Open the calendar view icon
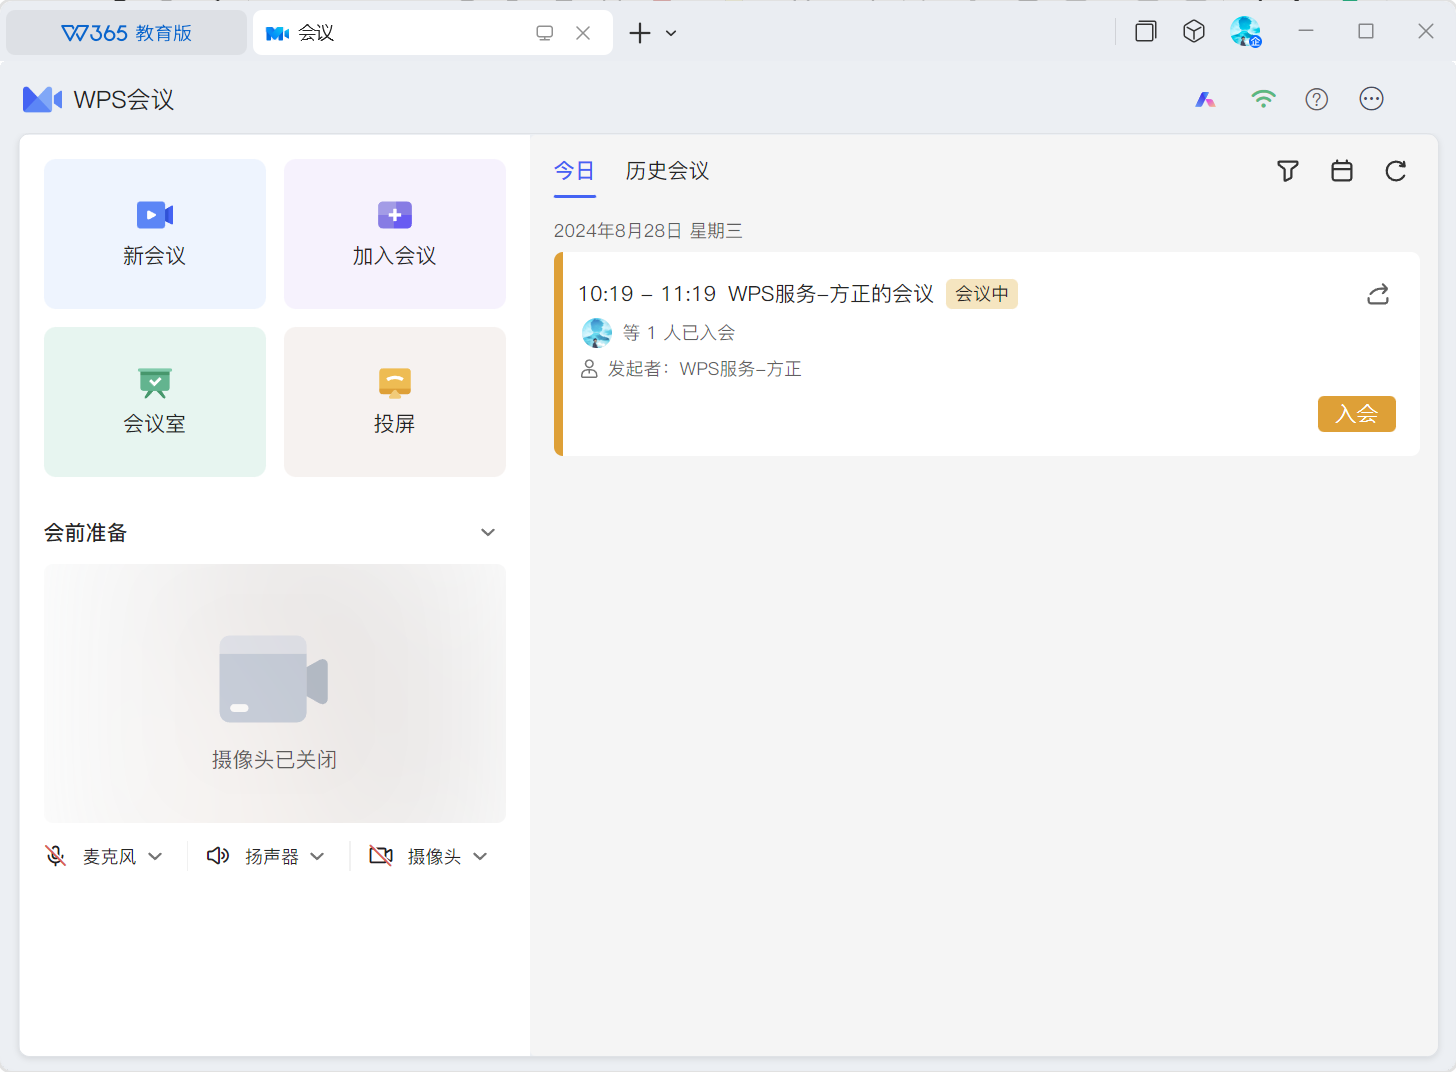The width and height of the screenshot is (1456, 1072). 1342,171
